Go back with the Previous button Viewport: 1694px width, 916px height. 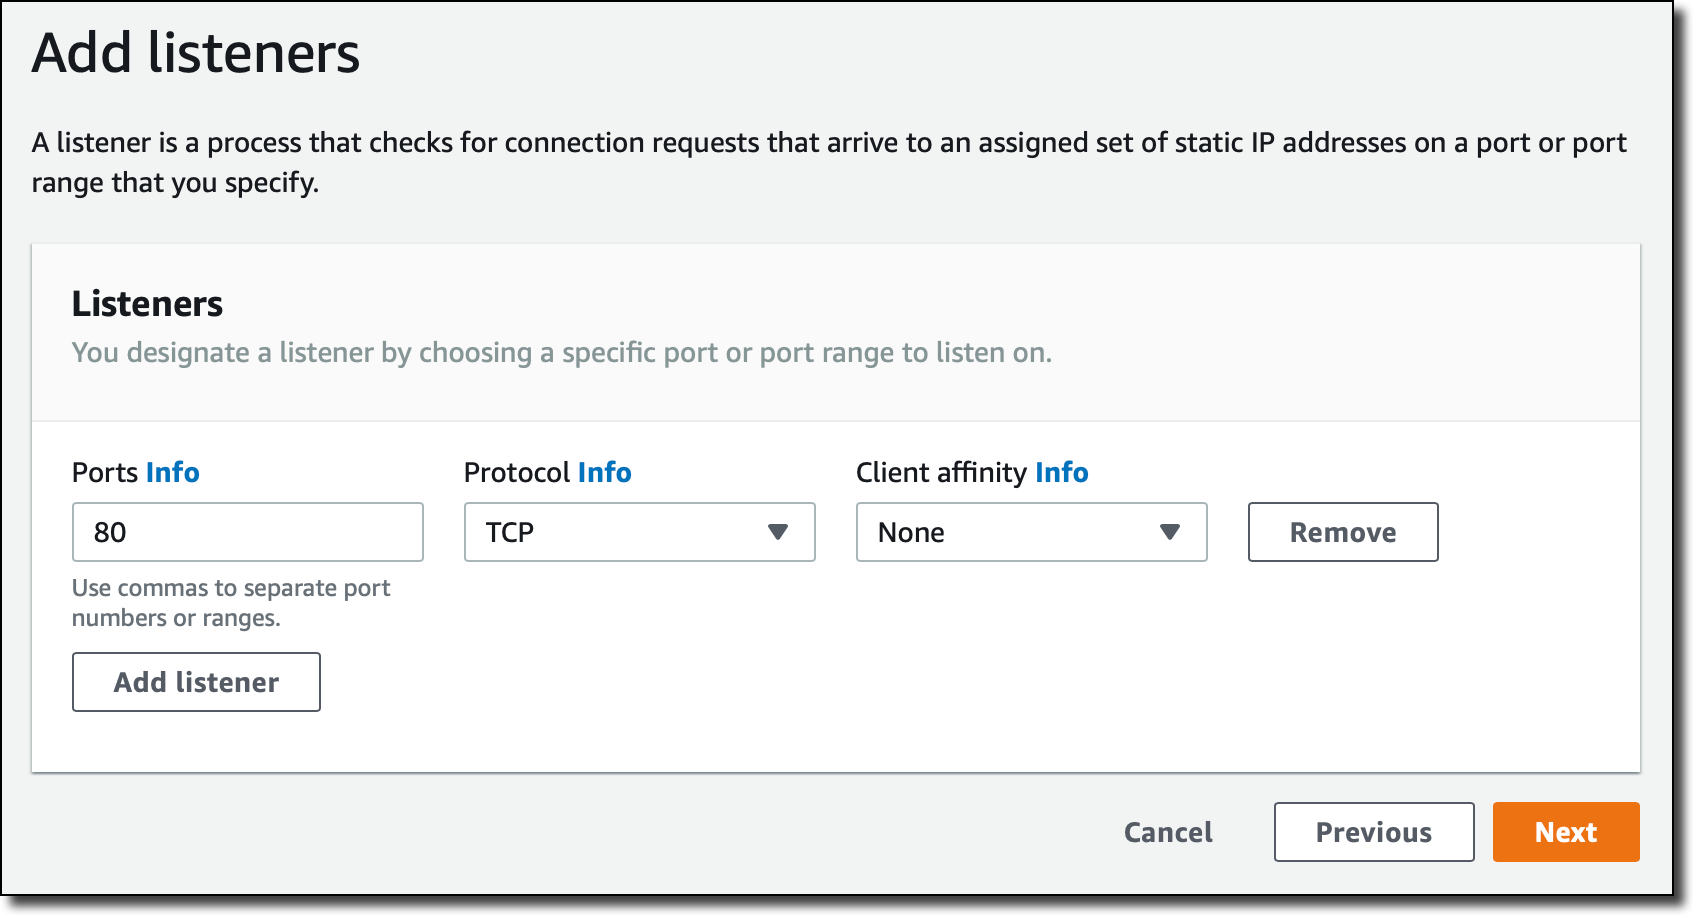coord(1373,832)
